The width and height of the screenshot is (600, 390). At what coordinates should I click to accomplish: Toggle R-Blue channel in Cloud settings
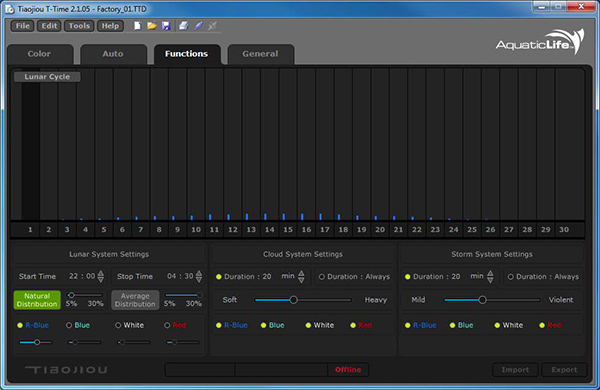[x=218, y=325]
